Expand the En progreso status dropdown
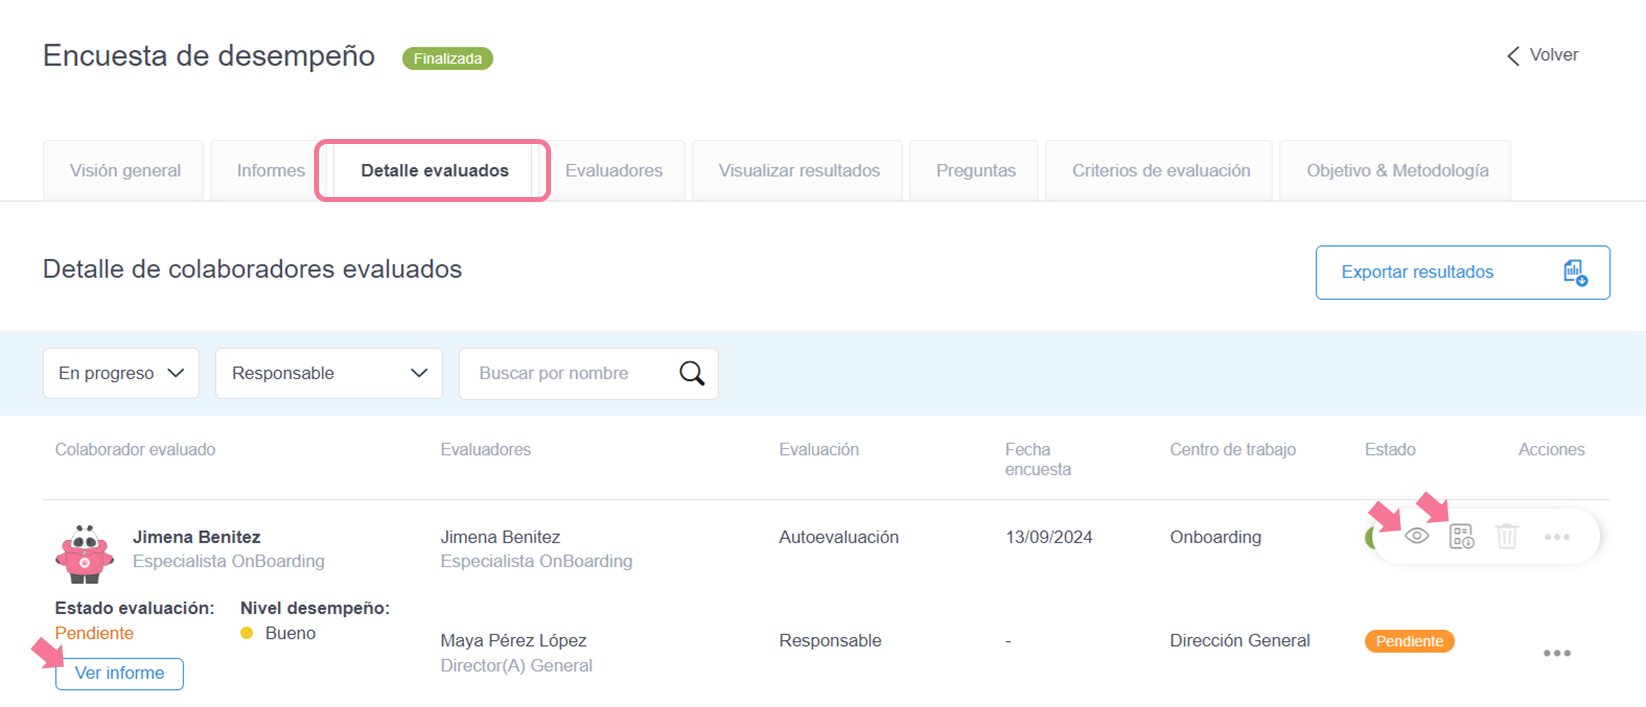The width and height of the screenshot is (1646, 707). coord(121,374)
